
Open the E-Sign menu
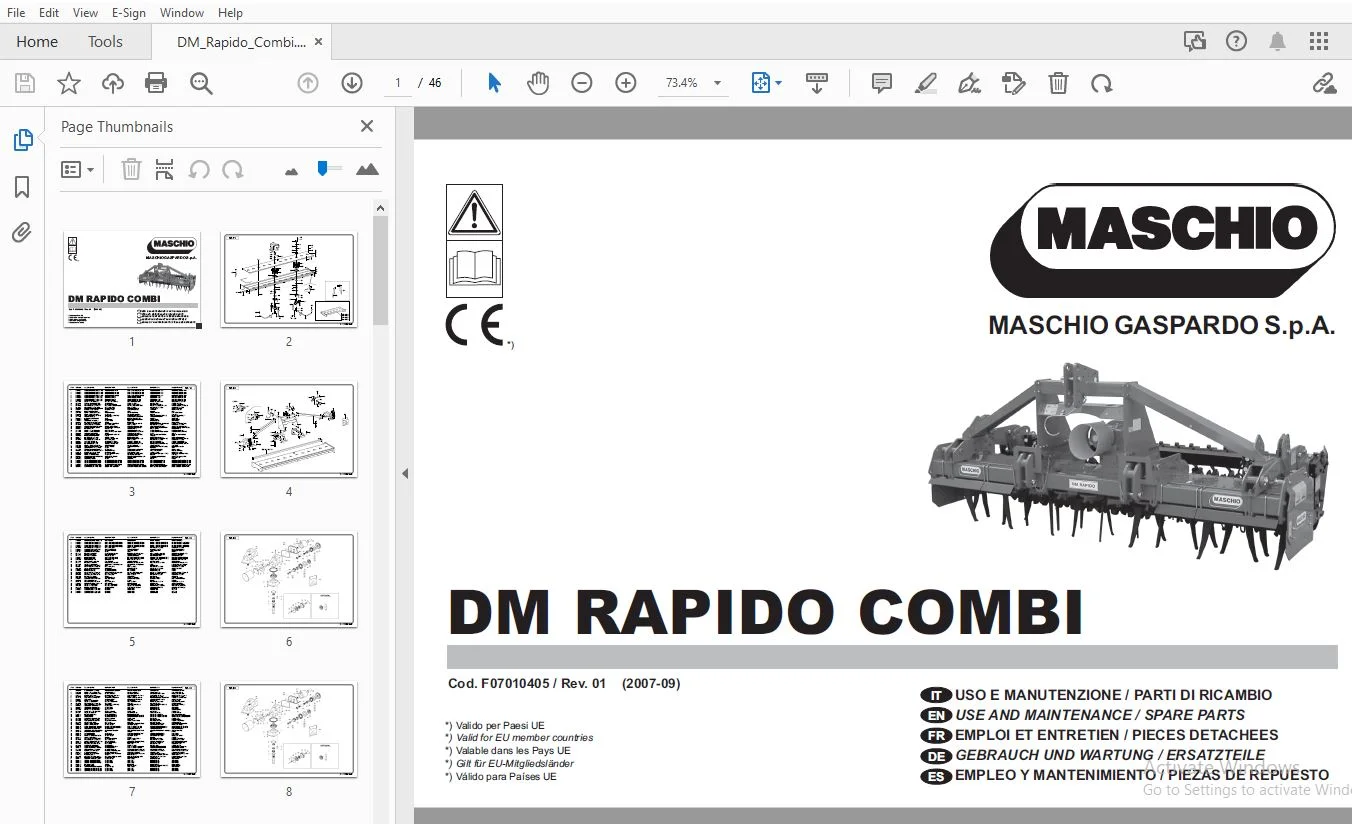(x=128, y=12)
